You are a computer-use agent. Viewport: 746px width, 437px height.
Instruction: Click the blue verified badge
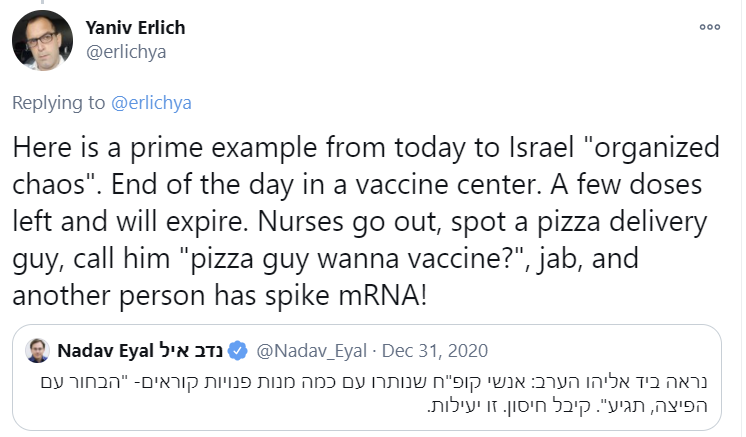click(240, 351)
